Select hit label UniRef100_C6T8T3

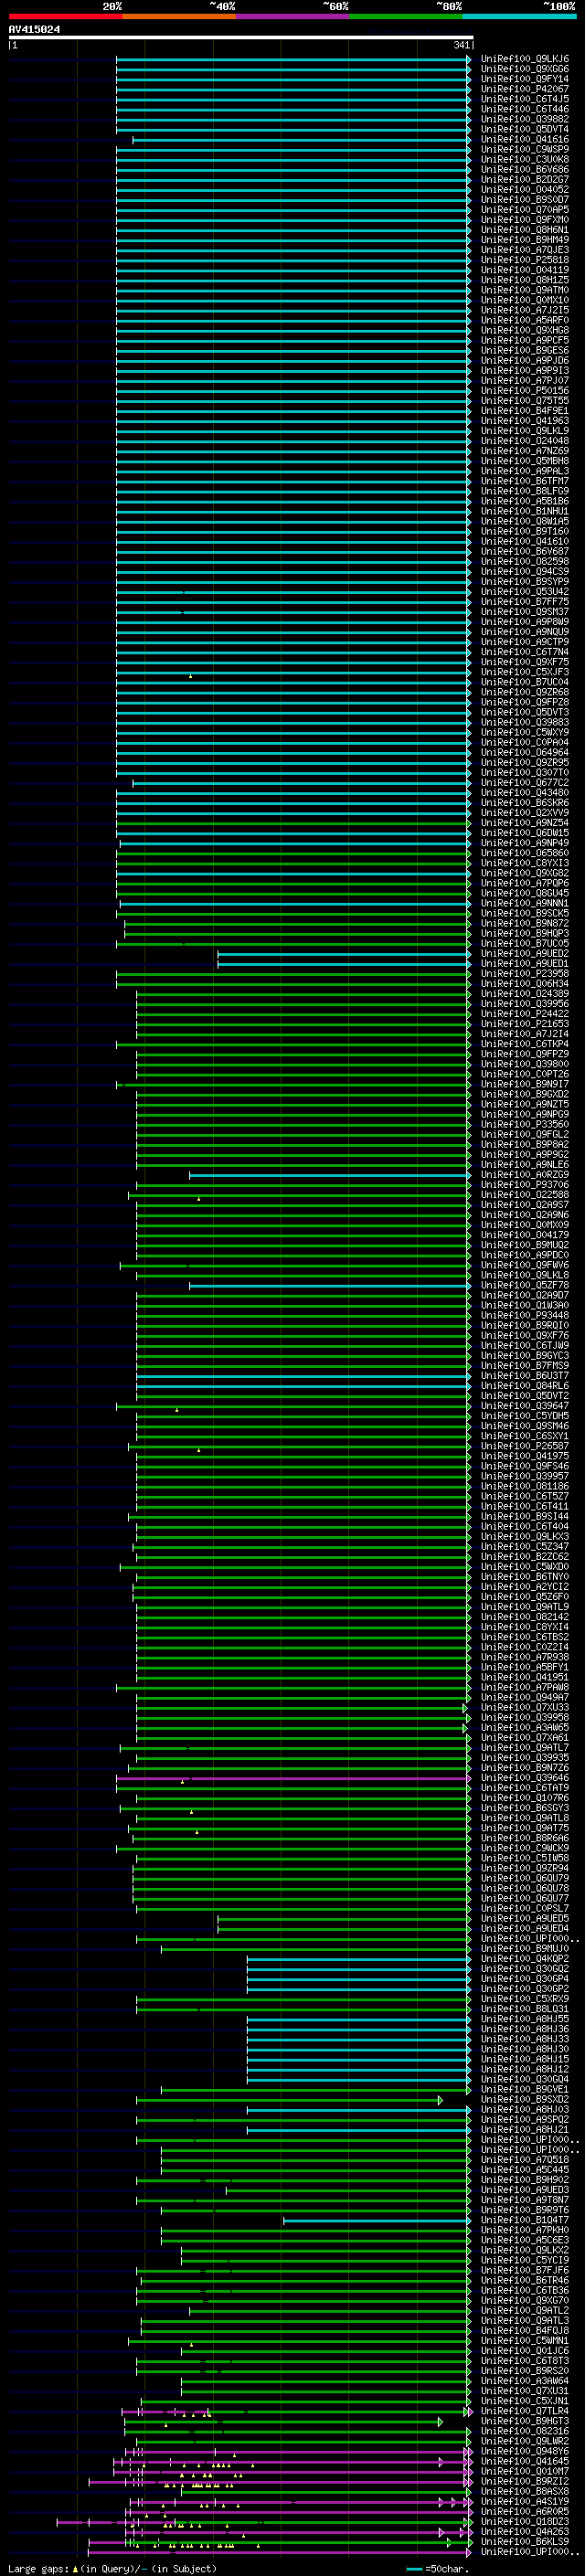tap(525, 2360)
